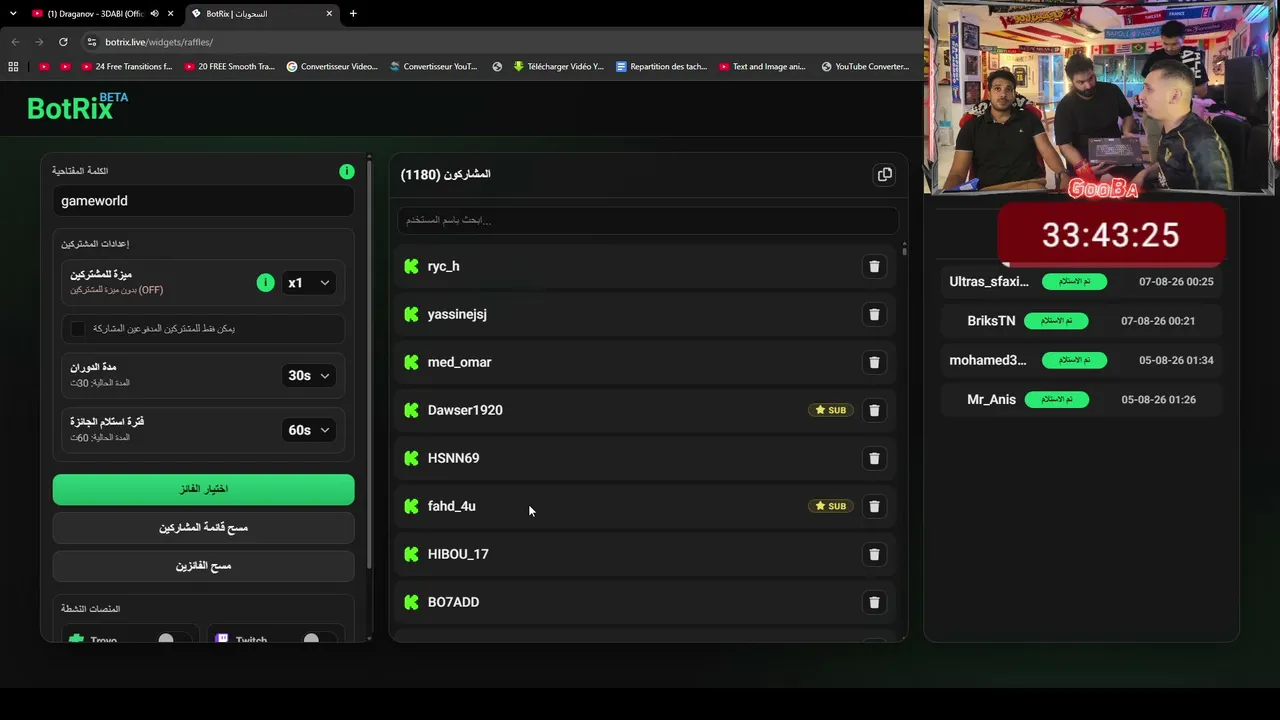
Task: Open the 24 Free Transitions bookmark
Action: point(127,67)
